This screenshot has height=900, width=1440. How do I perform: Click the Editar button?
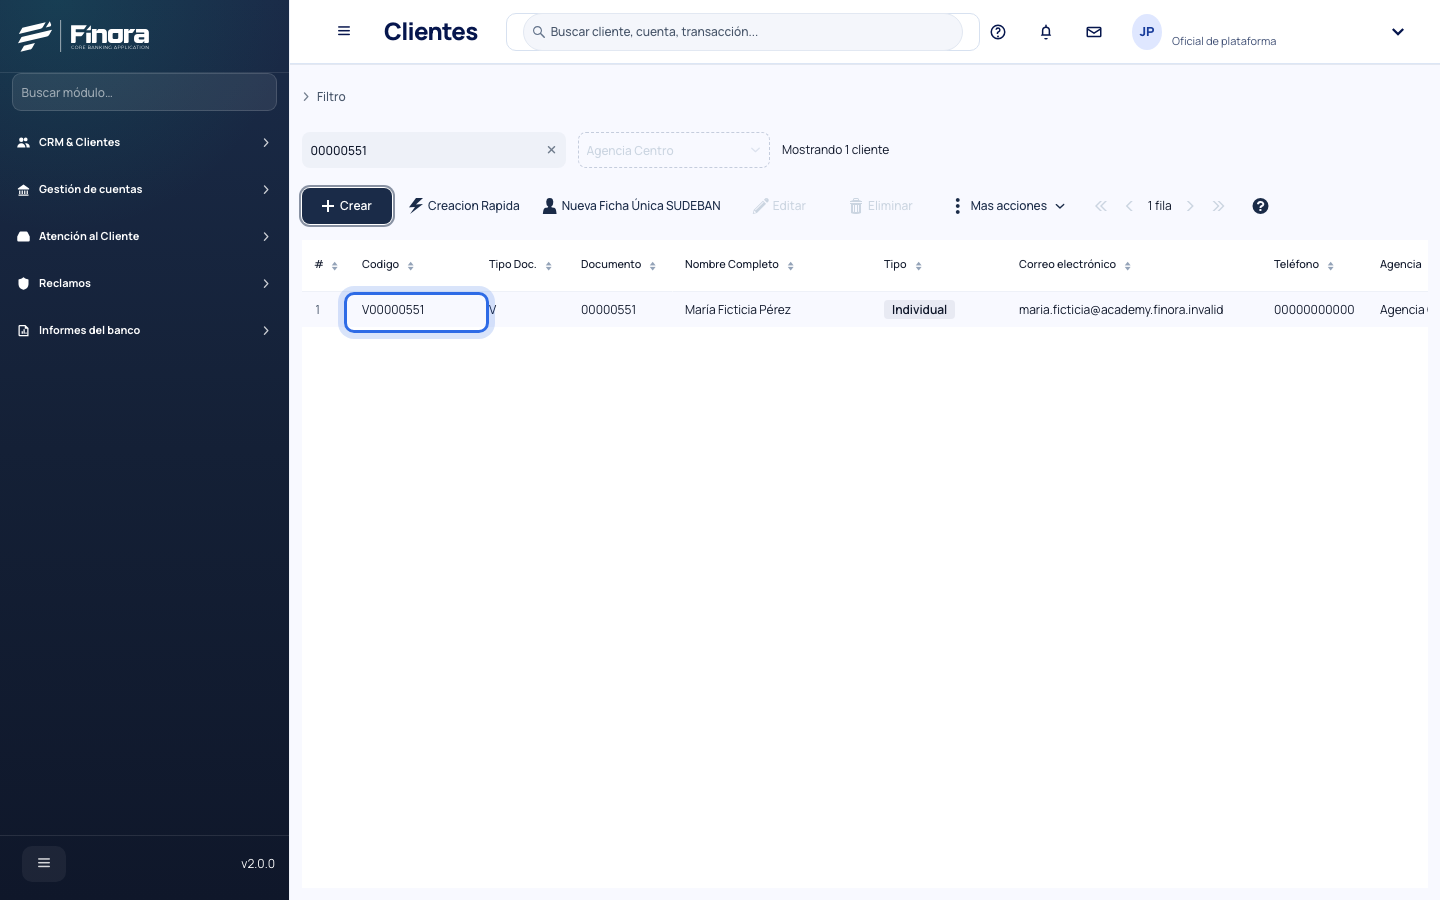coord(779,206)
